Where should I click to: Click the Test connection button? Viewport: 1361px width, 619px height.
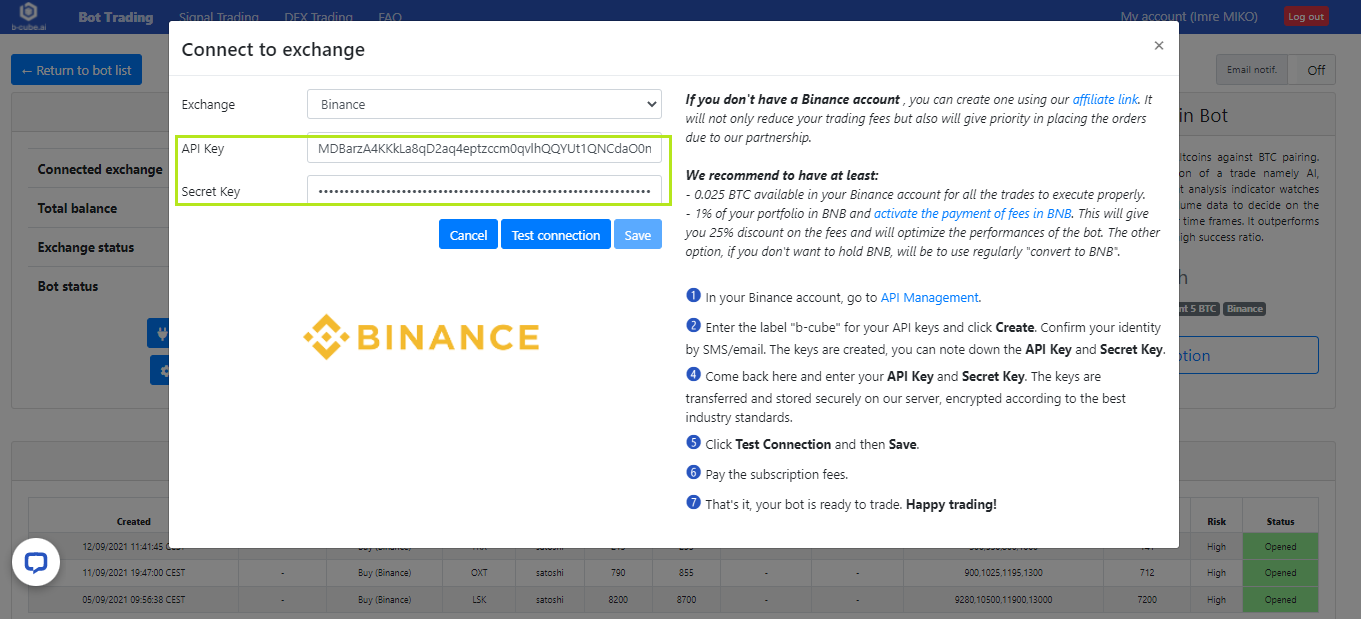[x=556, y=235]
